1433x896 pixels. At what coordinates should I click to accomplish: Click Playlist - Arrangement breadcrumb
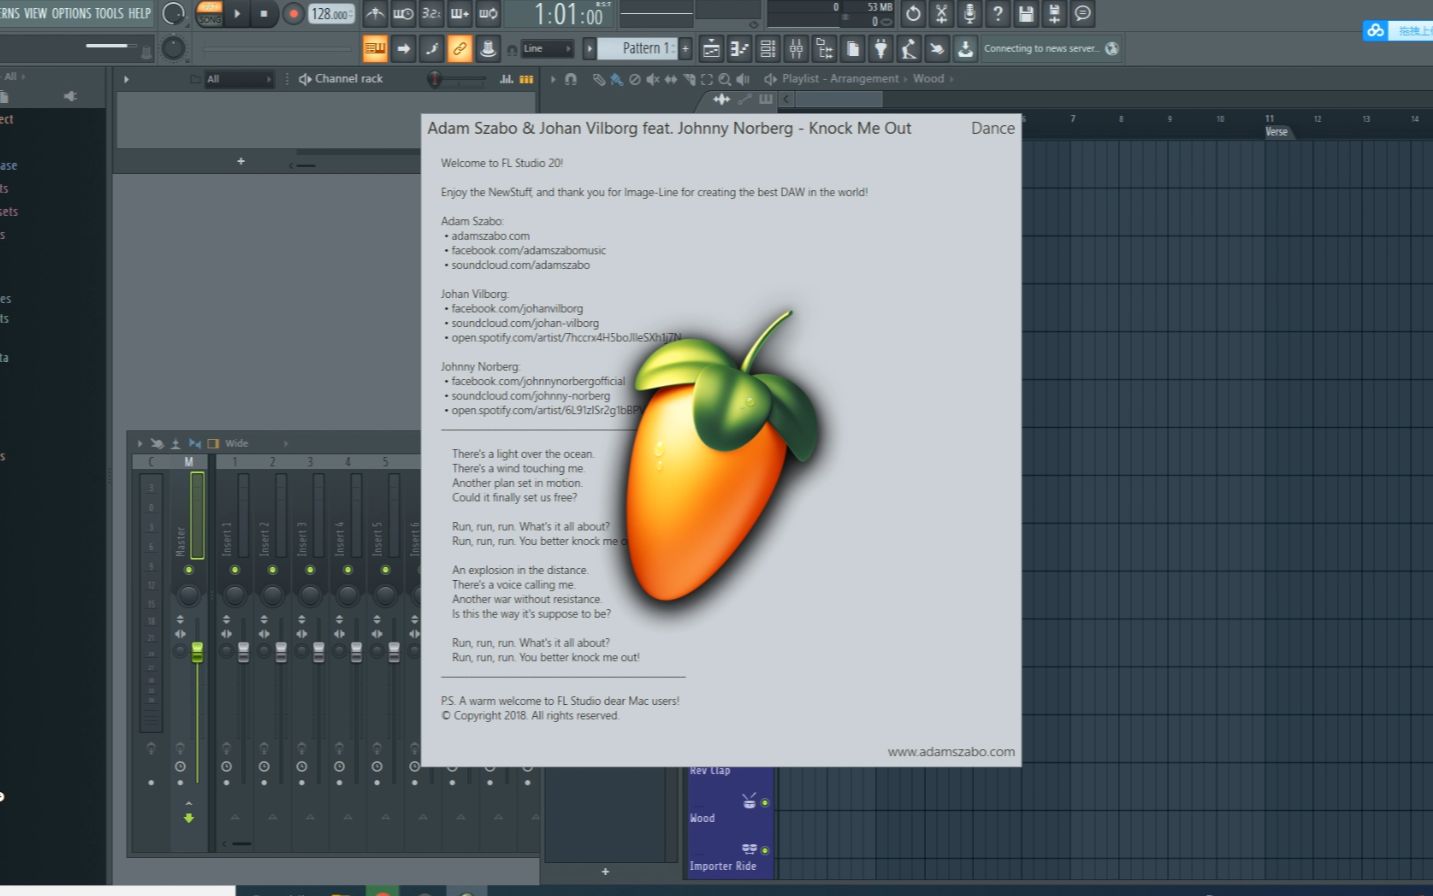pyautogui.click(x=840, y=79)
